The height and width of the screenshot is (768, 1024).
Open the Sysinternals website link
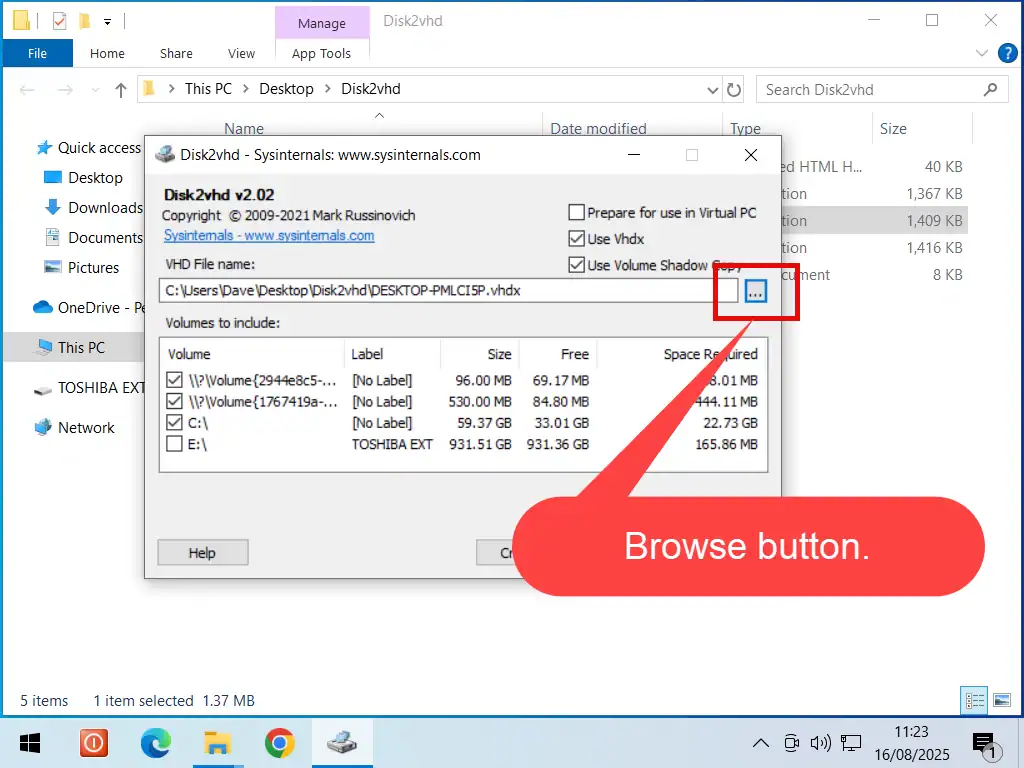pos(268,236)
